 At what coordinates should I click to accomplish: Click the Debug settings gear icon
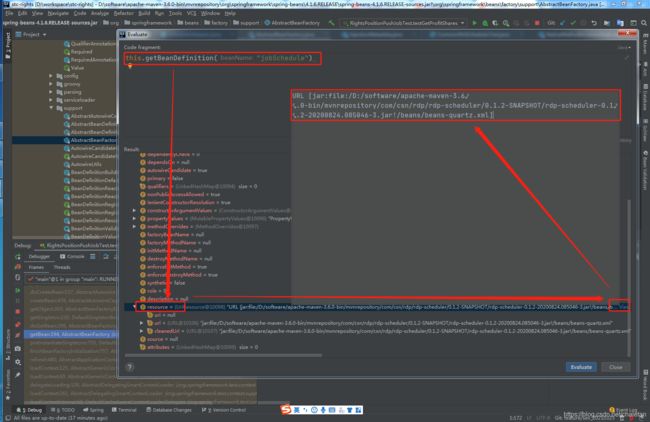18,362
